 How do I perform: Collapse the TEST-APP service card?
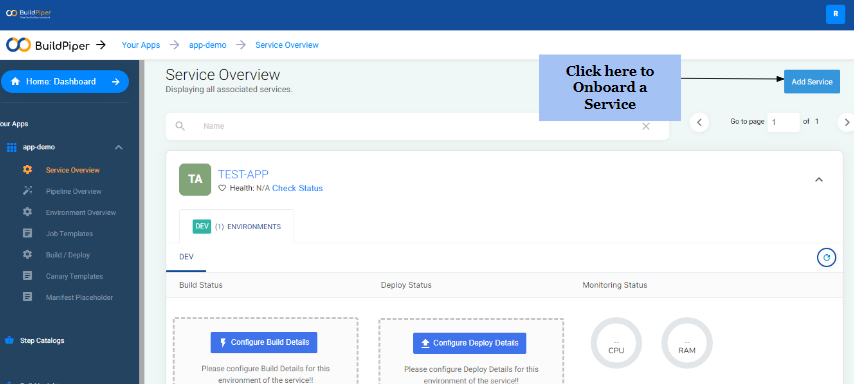point(819,180)
